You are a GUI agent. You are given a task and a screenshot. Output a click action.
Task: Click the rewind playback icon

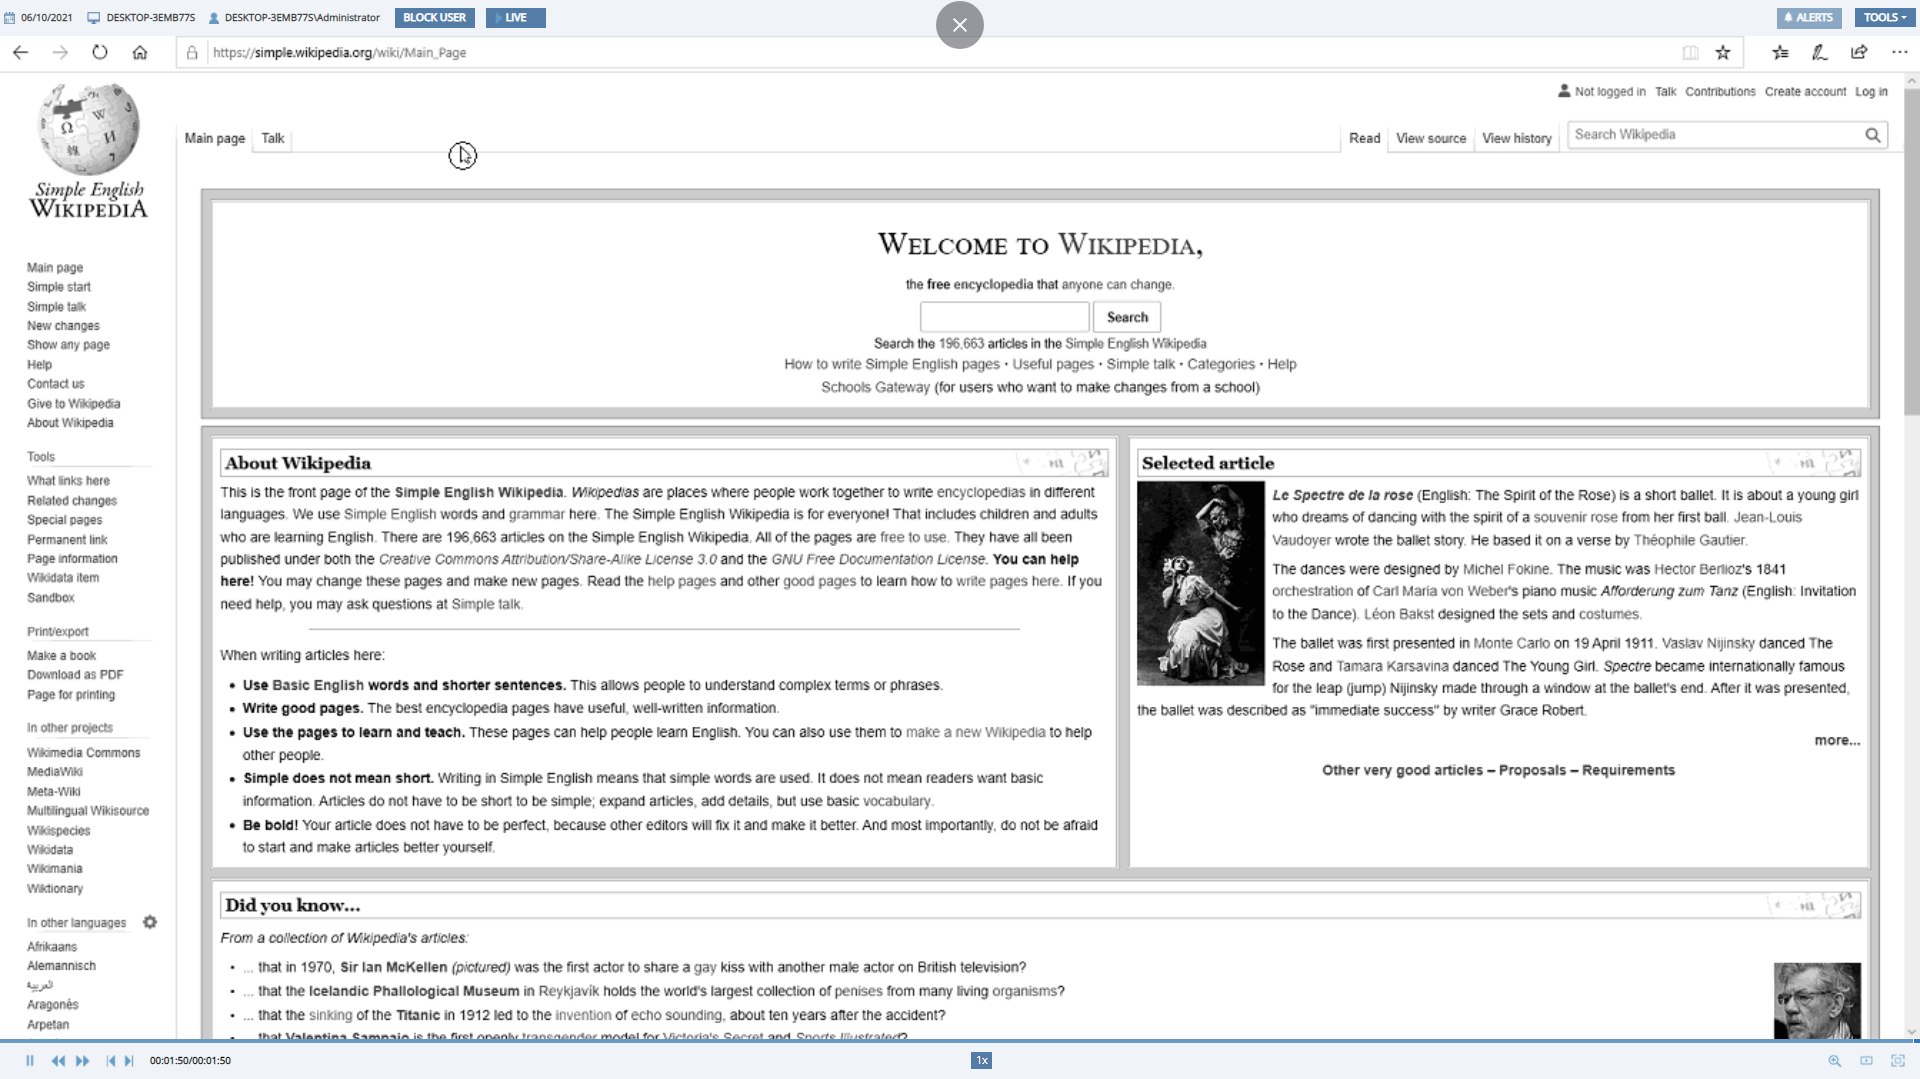coord(58,1061)
